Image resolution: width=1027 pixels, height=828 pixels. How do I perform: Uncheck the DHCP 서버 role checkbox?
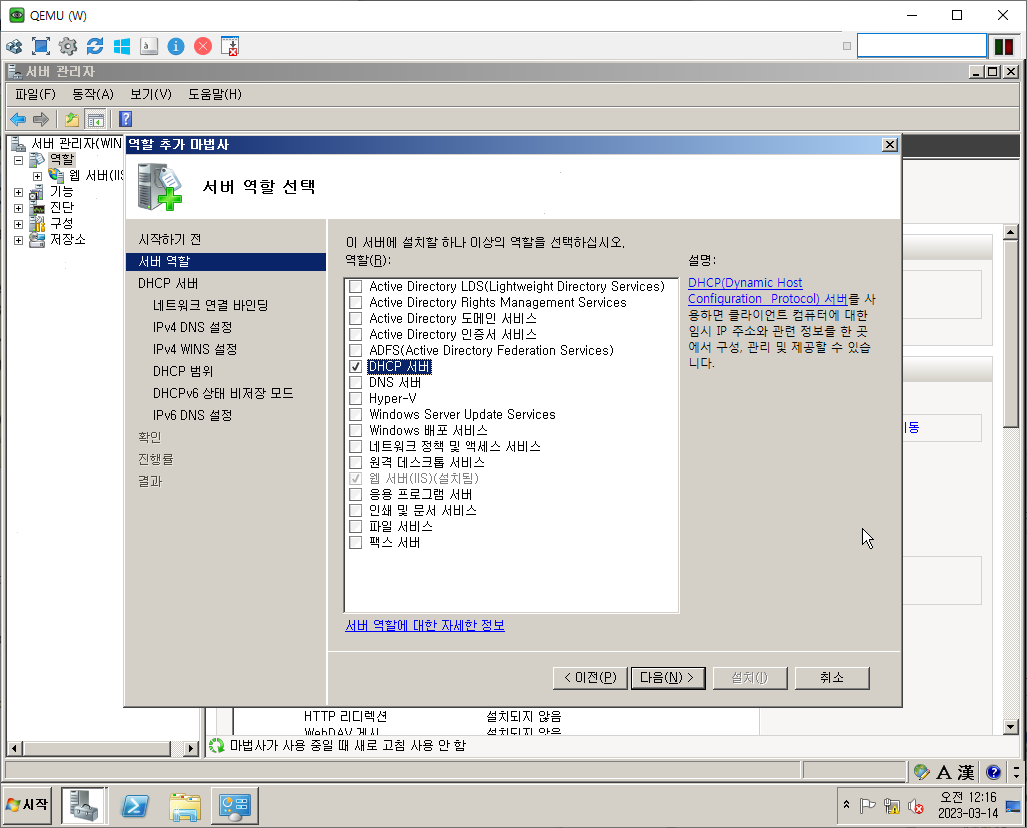[356, 366]
